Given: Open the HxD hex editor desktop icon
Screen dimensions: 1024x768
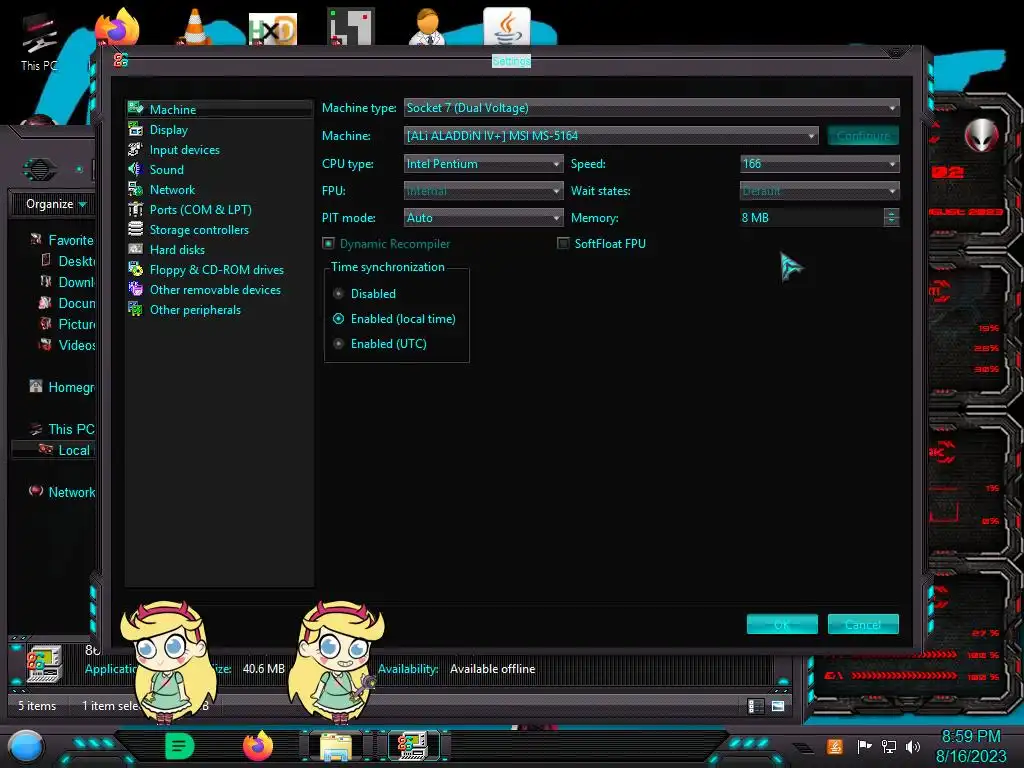Looking at the screenshot, I should 273,29.
